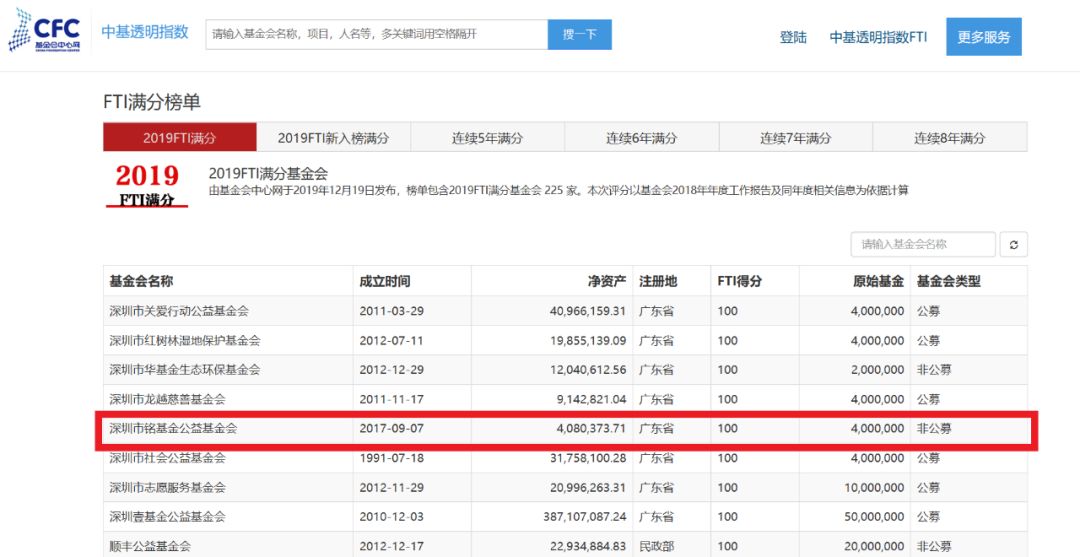
Task: Focus the table filter 请输入基金会名称 field
Action: (923, 244)
